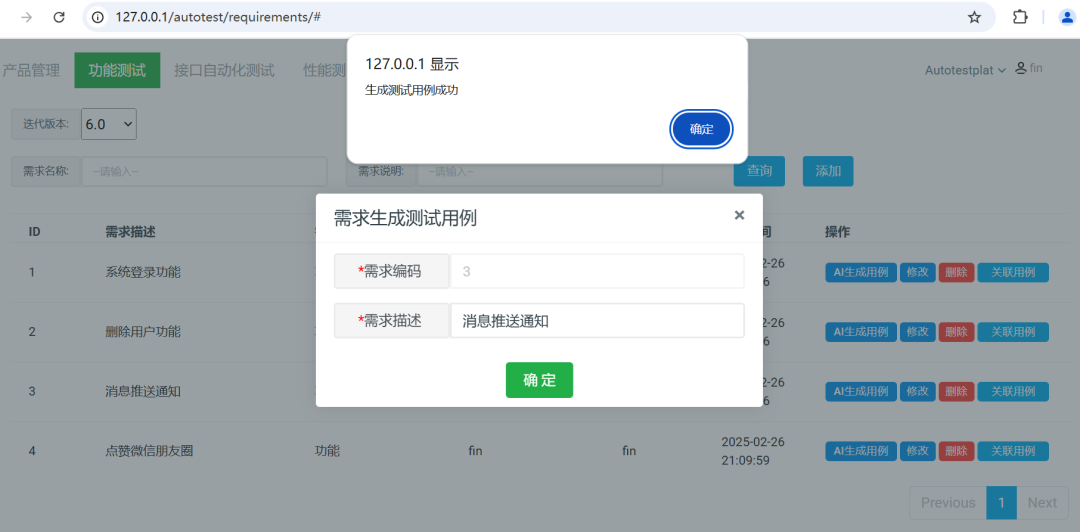Click the fin user icon
The image size is (1080, 532).
coord(1021,69)
